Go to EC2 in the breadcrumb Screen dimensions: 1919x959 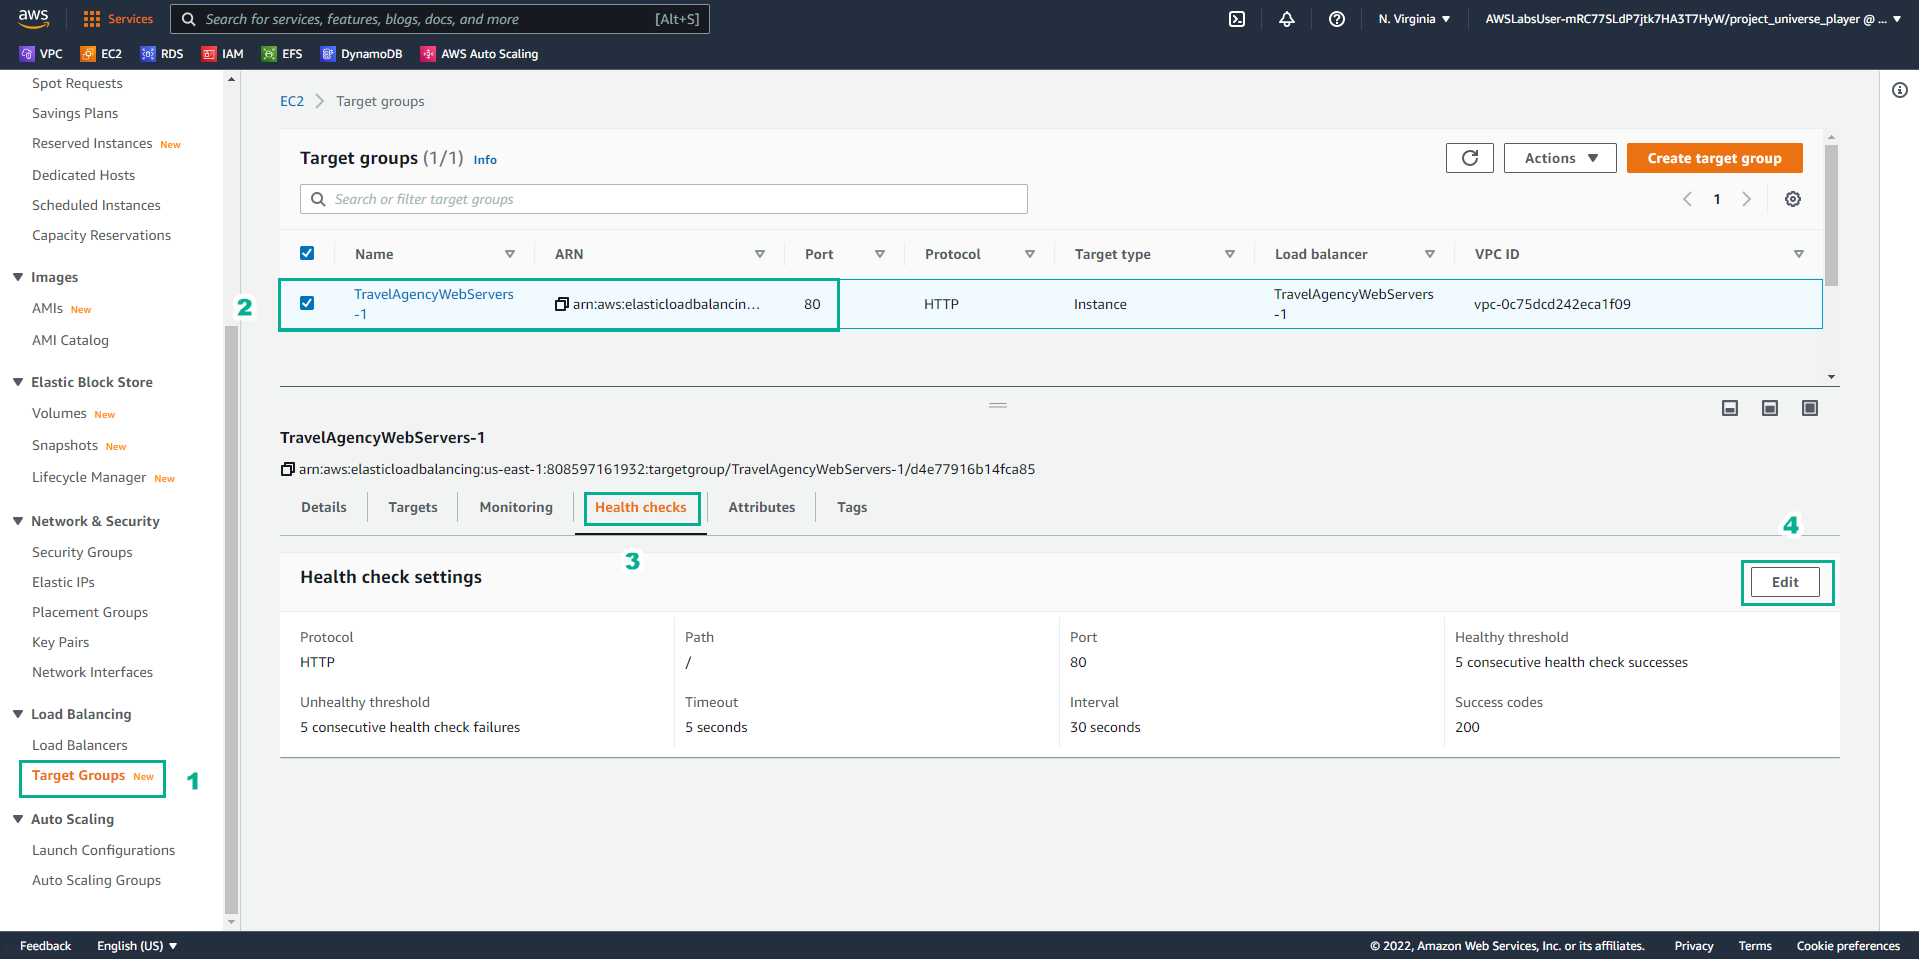click(292, 101)
